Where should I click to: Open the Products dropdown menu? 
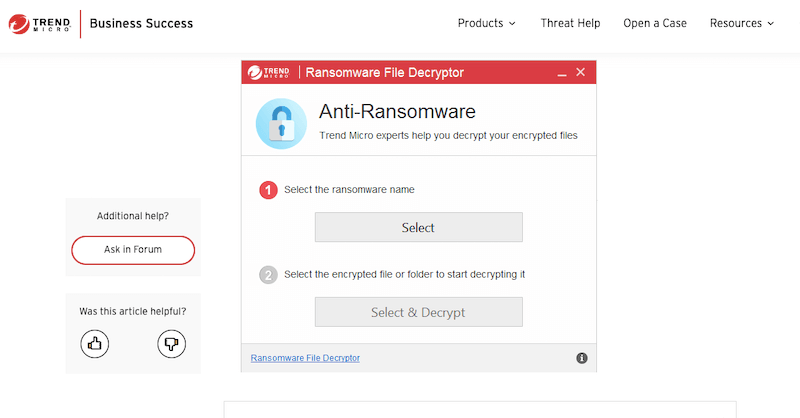point(486,23)
